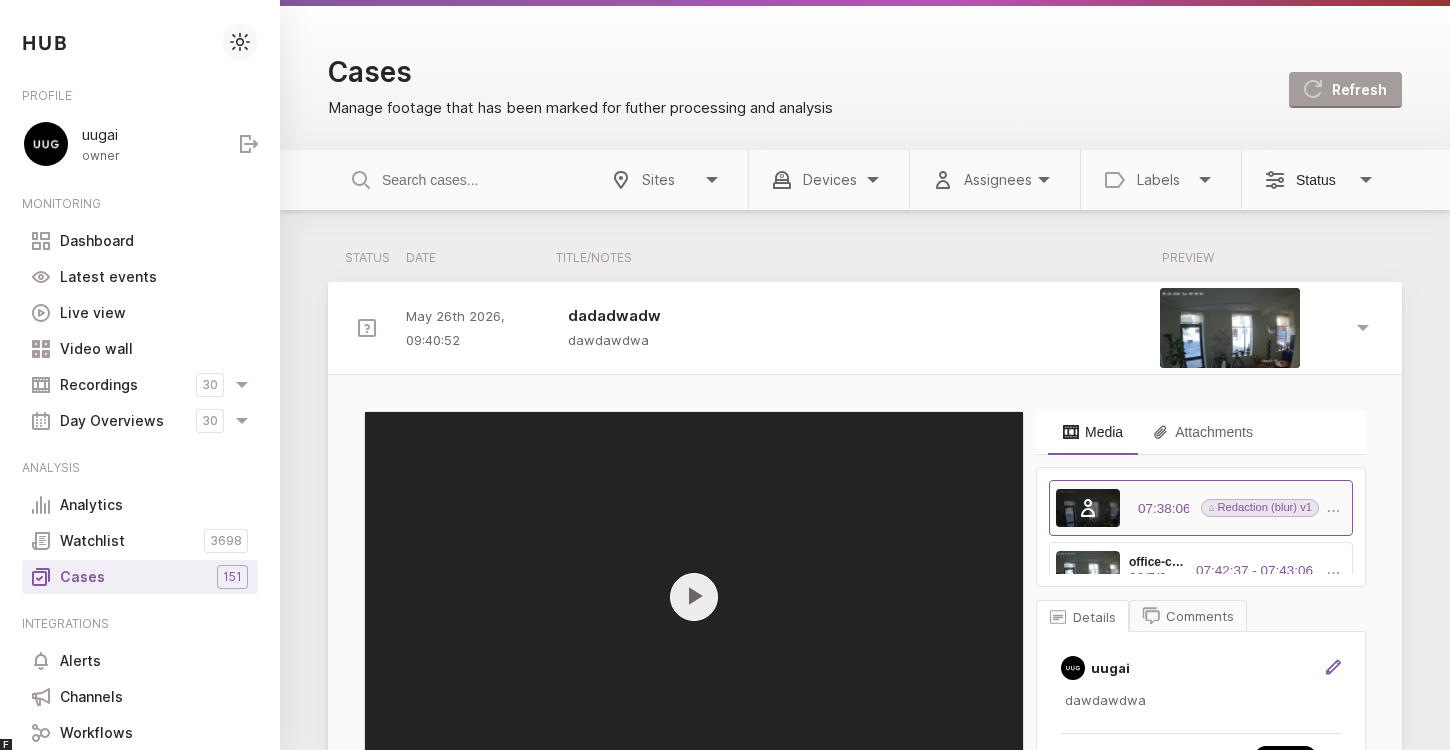Expand the Day Overviews dropdown arrow

242,421
